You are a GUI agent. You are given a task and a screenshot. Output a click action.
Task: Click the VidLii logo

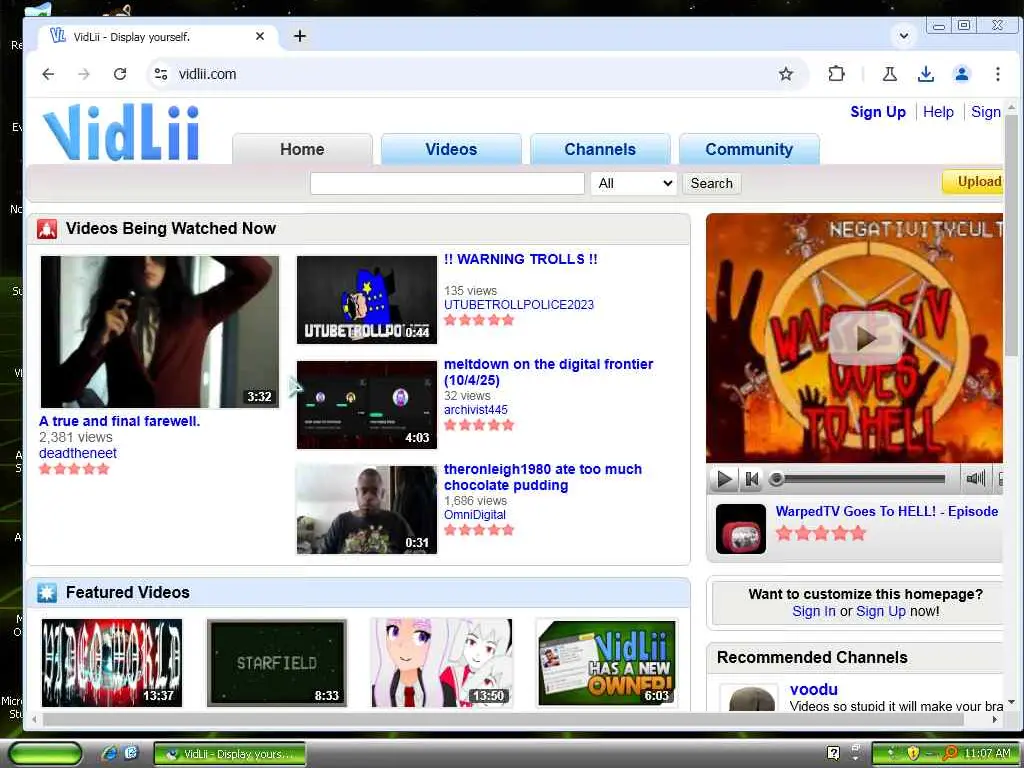point(121,132)
